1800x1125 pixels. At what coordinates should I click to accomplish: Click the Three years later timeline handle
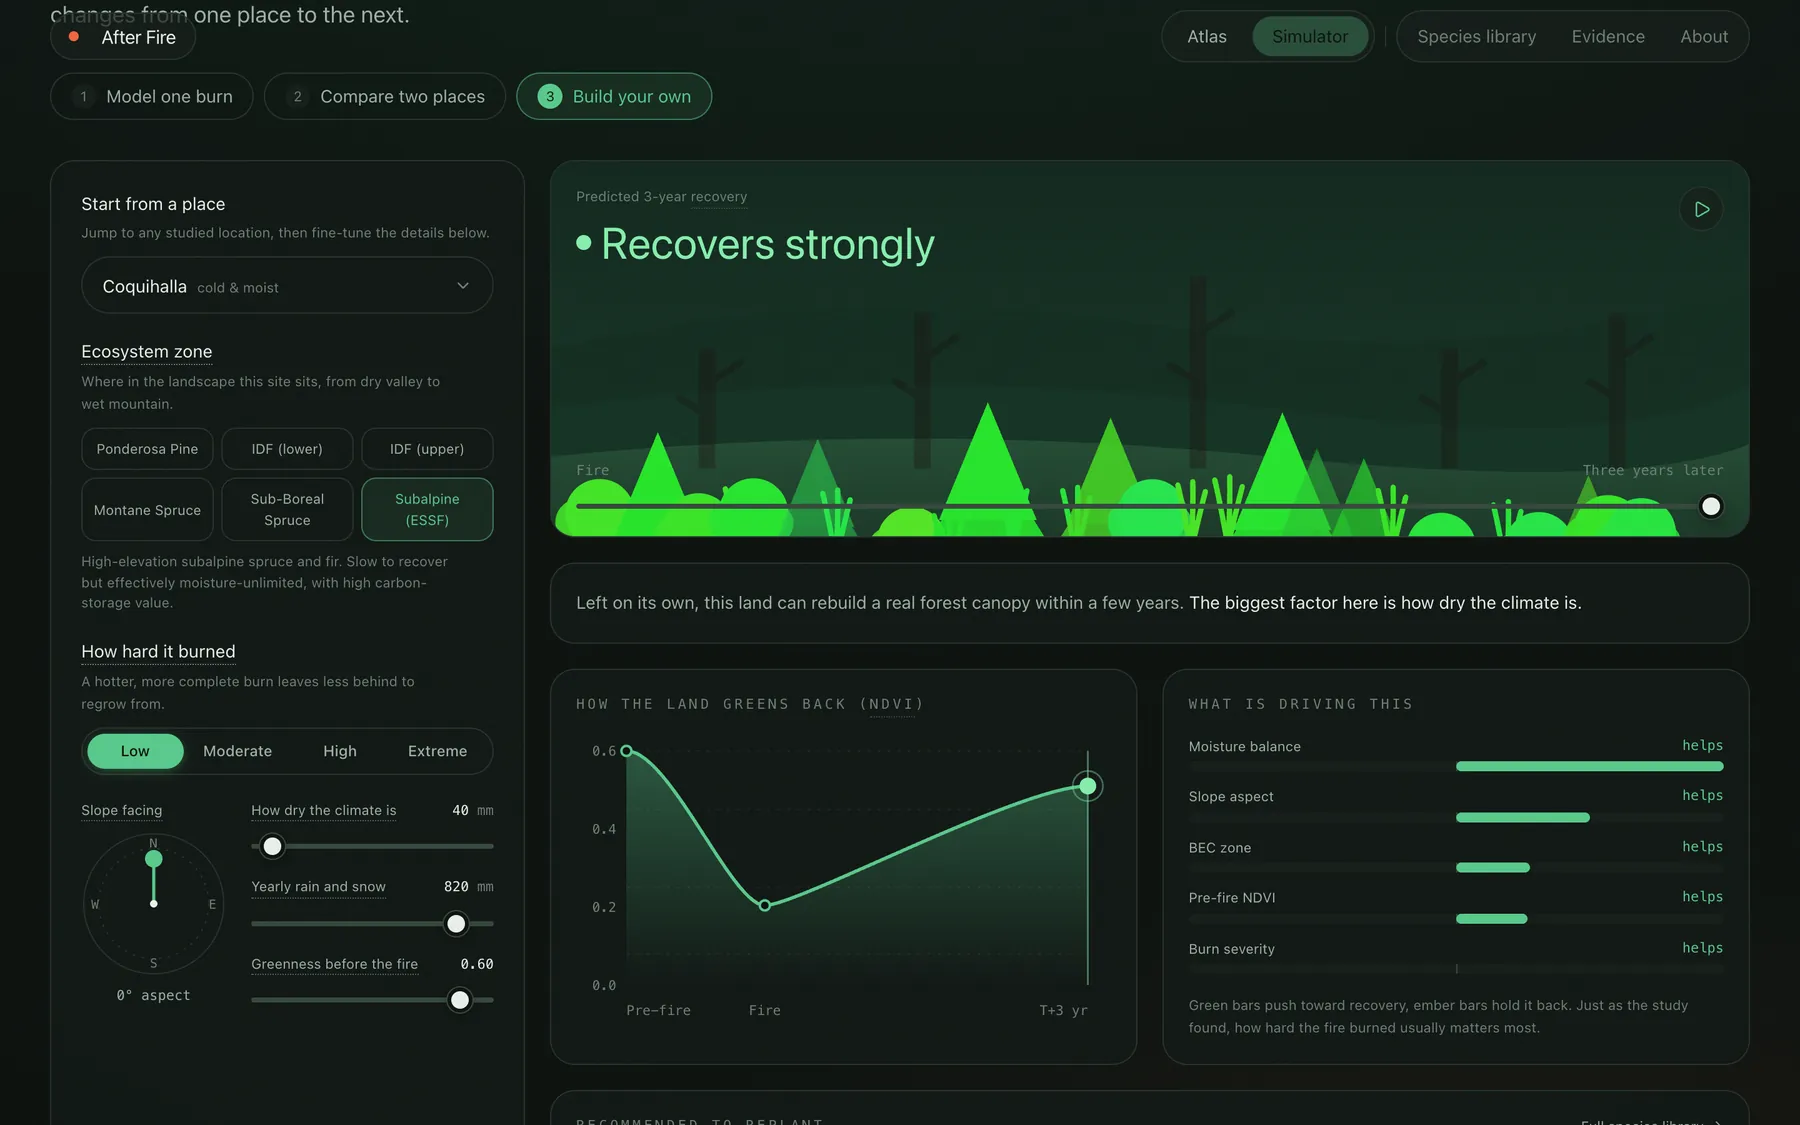pyautogui.click(x=1711, y=507)
